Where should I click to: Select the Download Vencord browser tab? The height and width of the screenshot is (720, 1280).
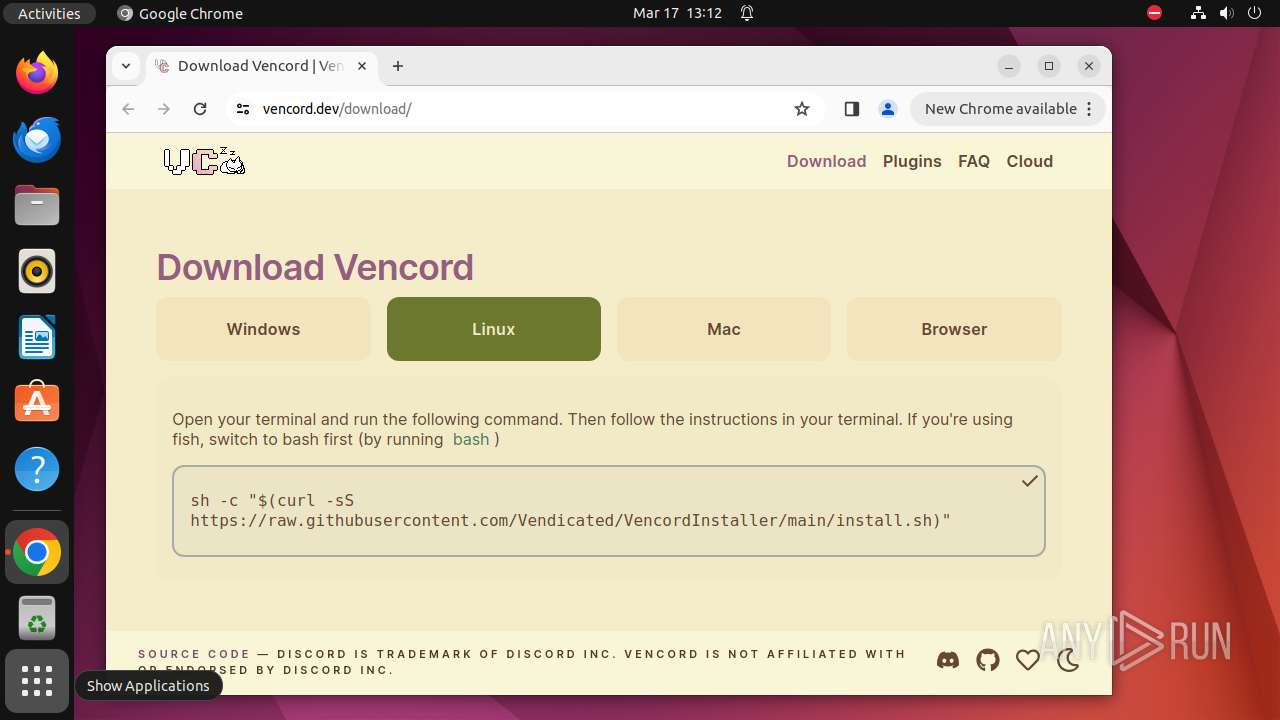pyautogui.click(x=262, y=66)
